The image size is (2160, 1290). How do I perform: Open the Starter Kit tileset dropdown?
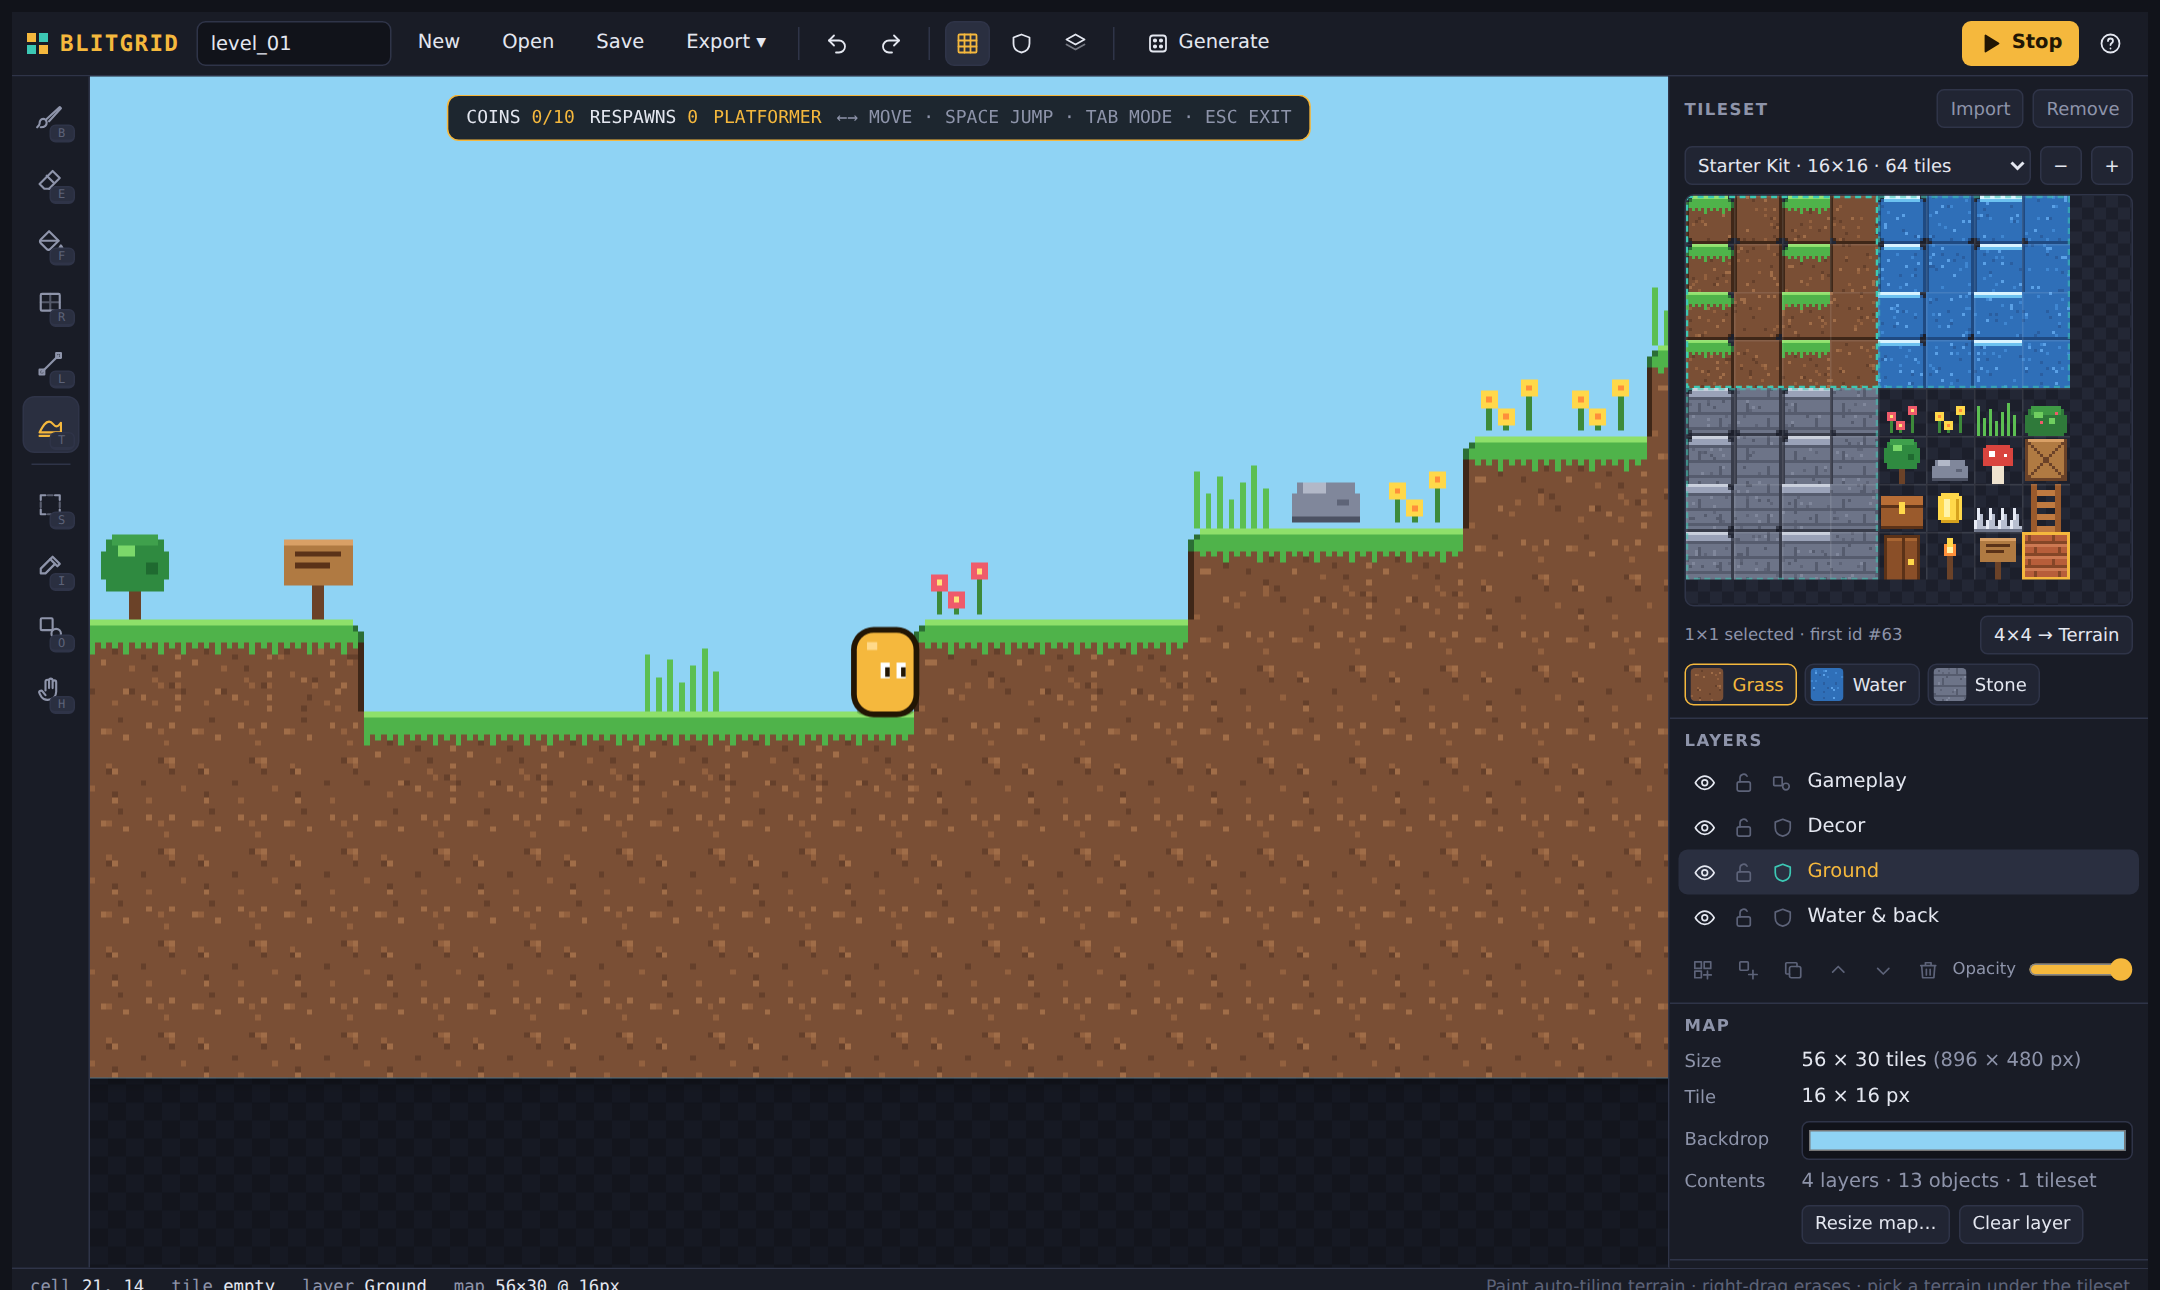pos(1857,166)
